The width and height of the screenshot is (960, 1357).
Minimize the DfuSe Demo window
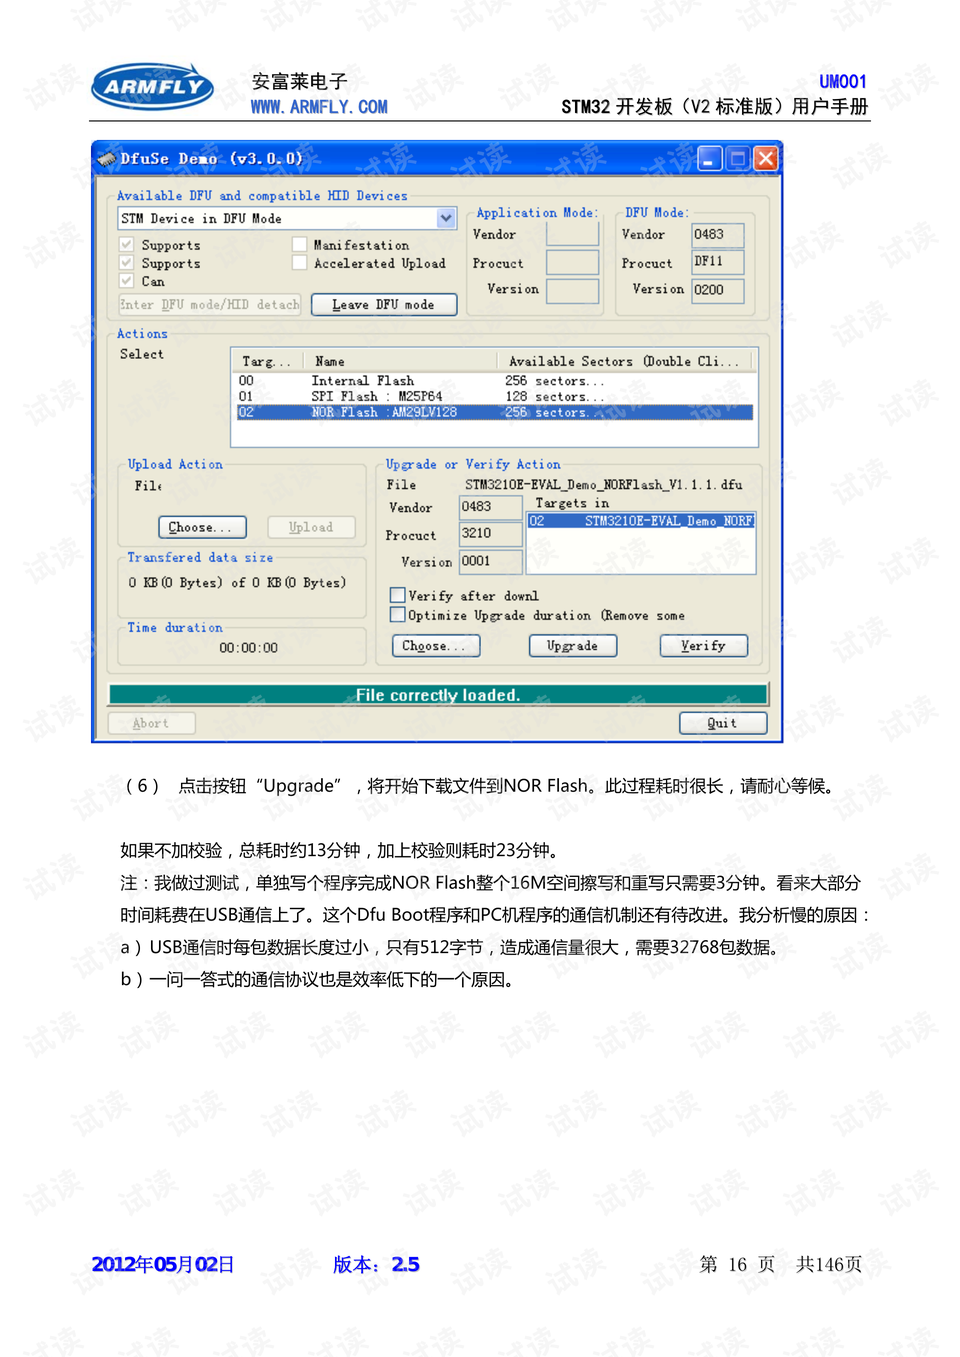[709, 158]
